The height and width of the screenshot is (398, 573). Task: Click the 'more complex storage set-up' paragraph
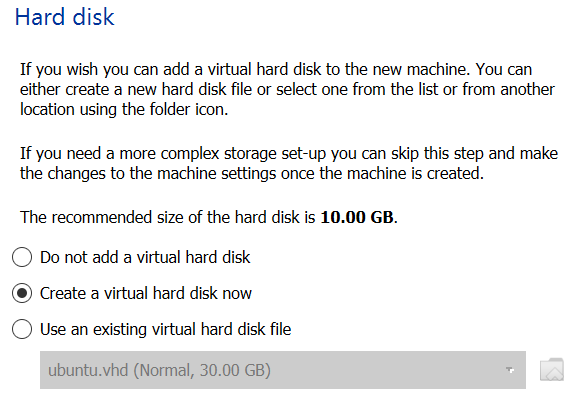coord(289,163)
